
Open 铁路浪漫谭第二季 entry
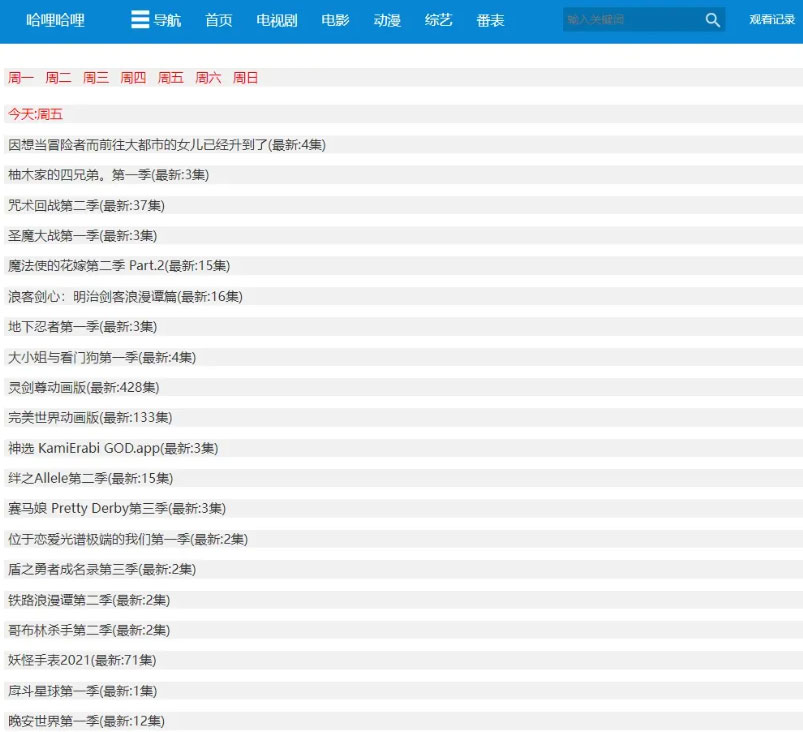(x=89, y=600)
